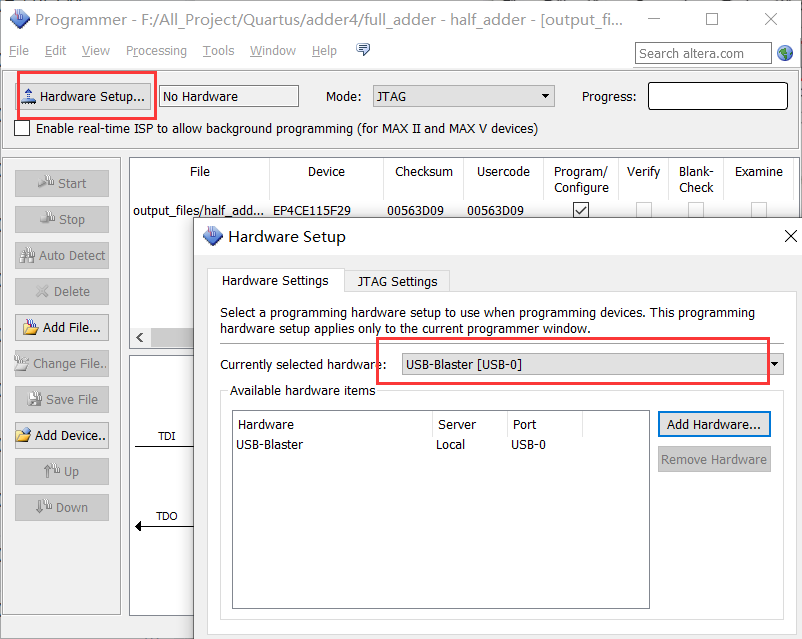This screenshot has width=802, height=639.
Task: Move the selected file Down
Action: click(62, 508)
